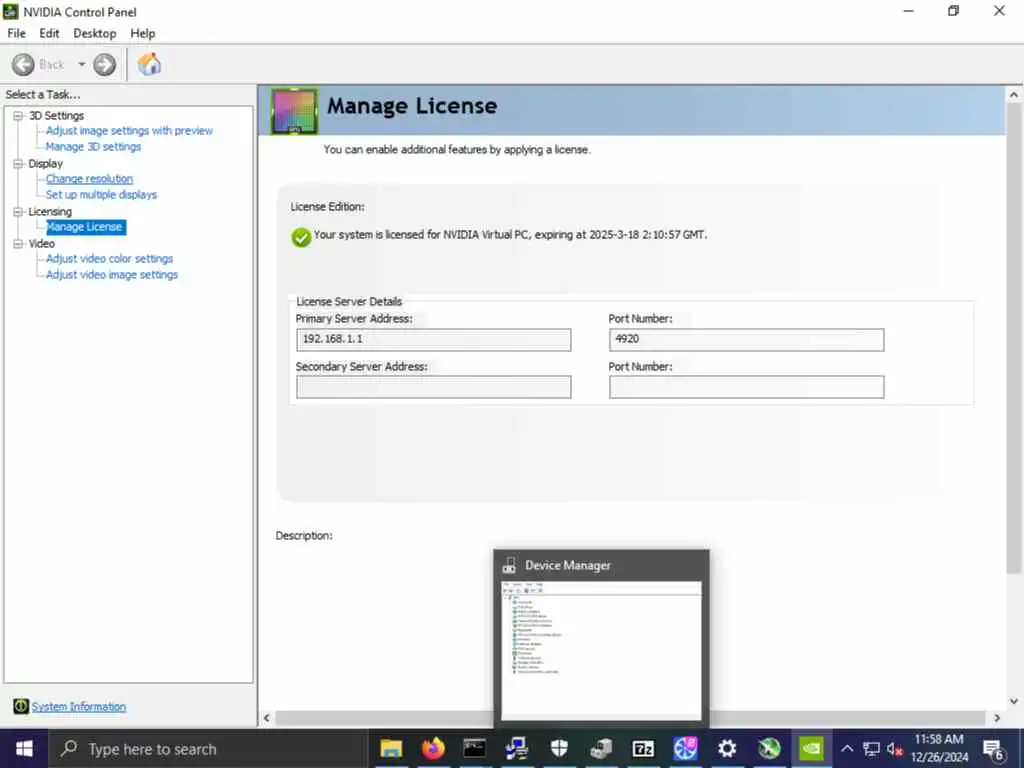The image size is (1024, 768).
Task: Click the taskbar search box
Action: [x=209, y=749]
